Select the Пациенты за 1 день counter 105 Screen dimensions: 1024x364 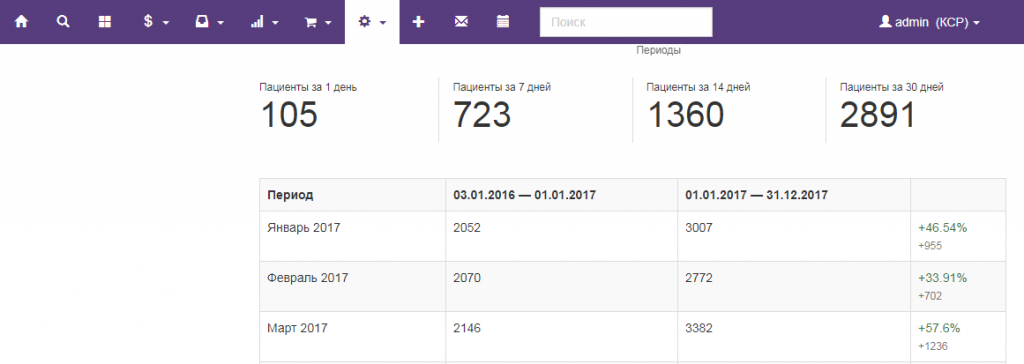click(289, 115)
